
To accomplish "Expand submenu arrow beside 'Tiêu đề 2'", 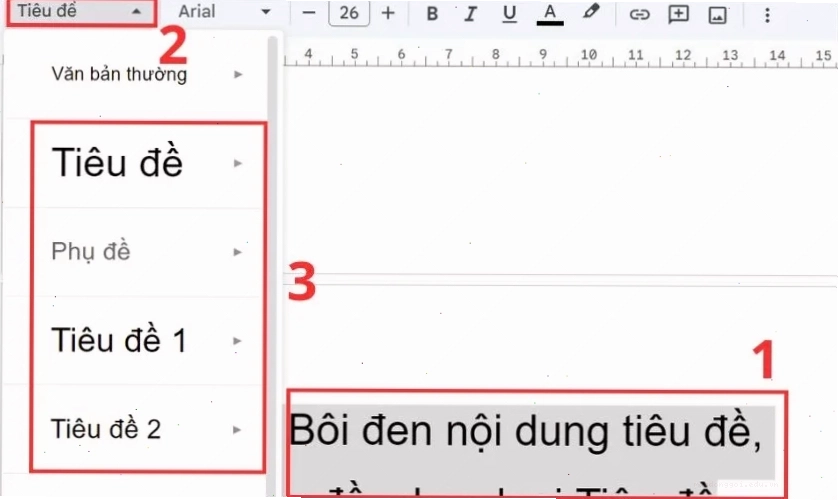I will pos(238,429).
